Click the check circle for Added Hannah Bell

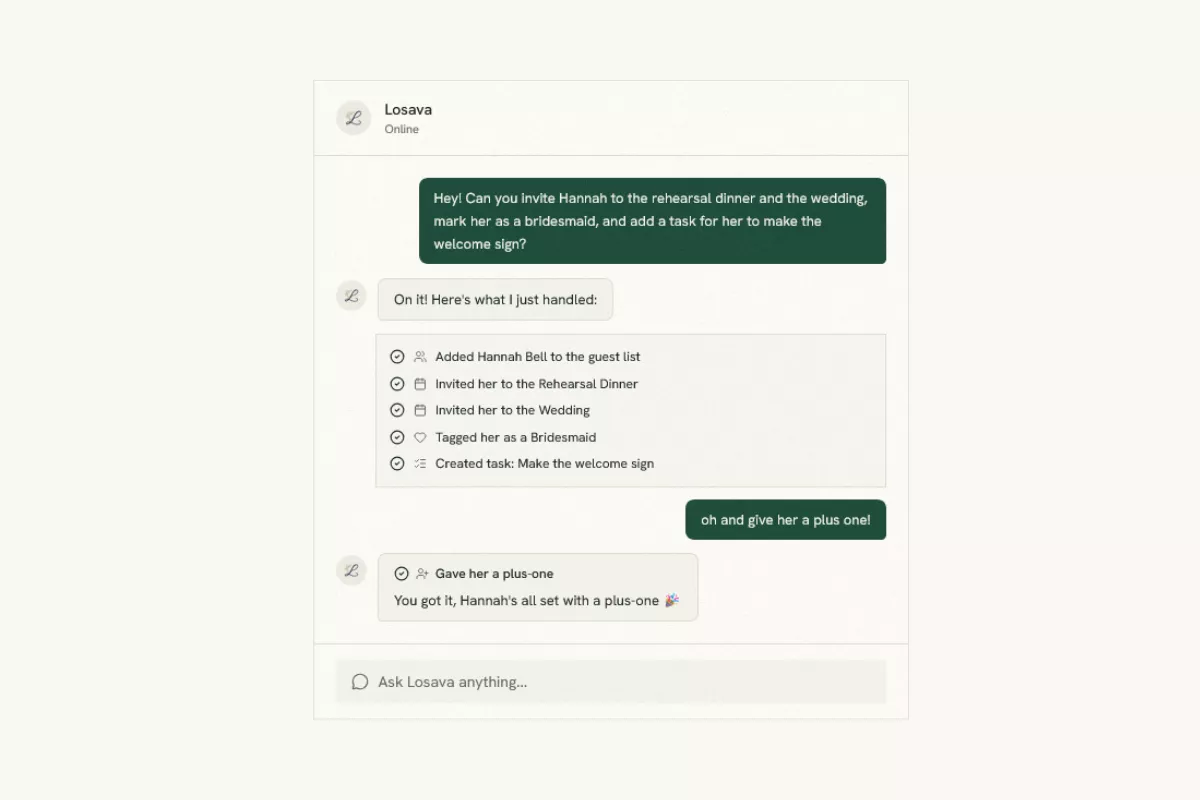397,357
